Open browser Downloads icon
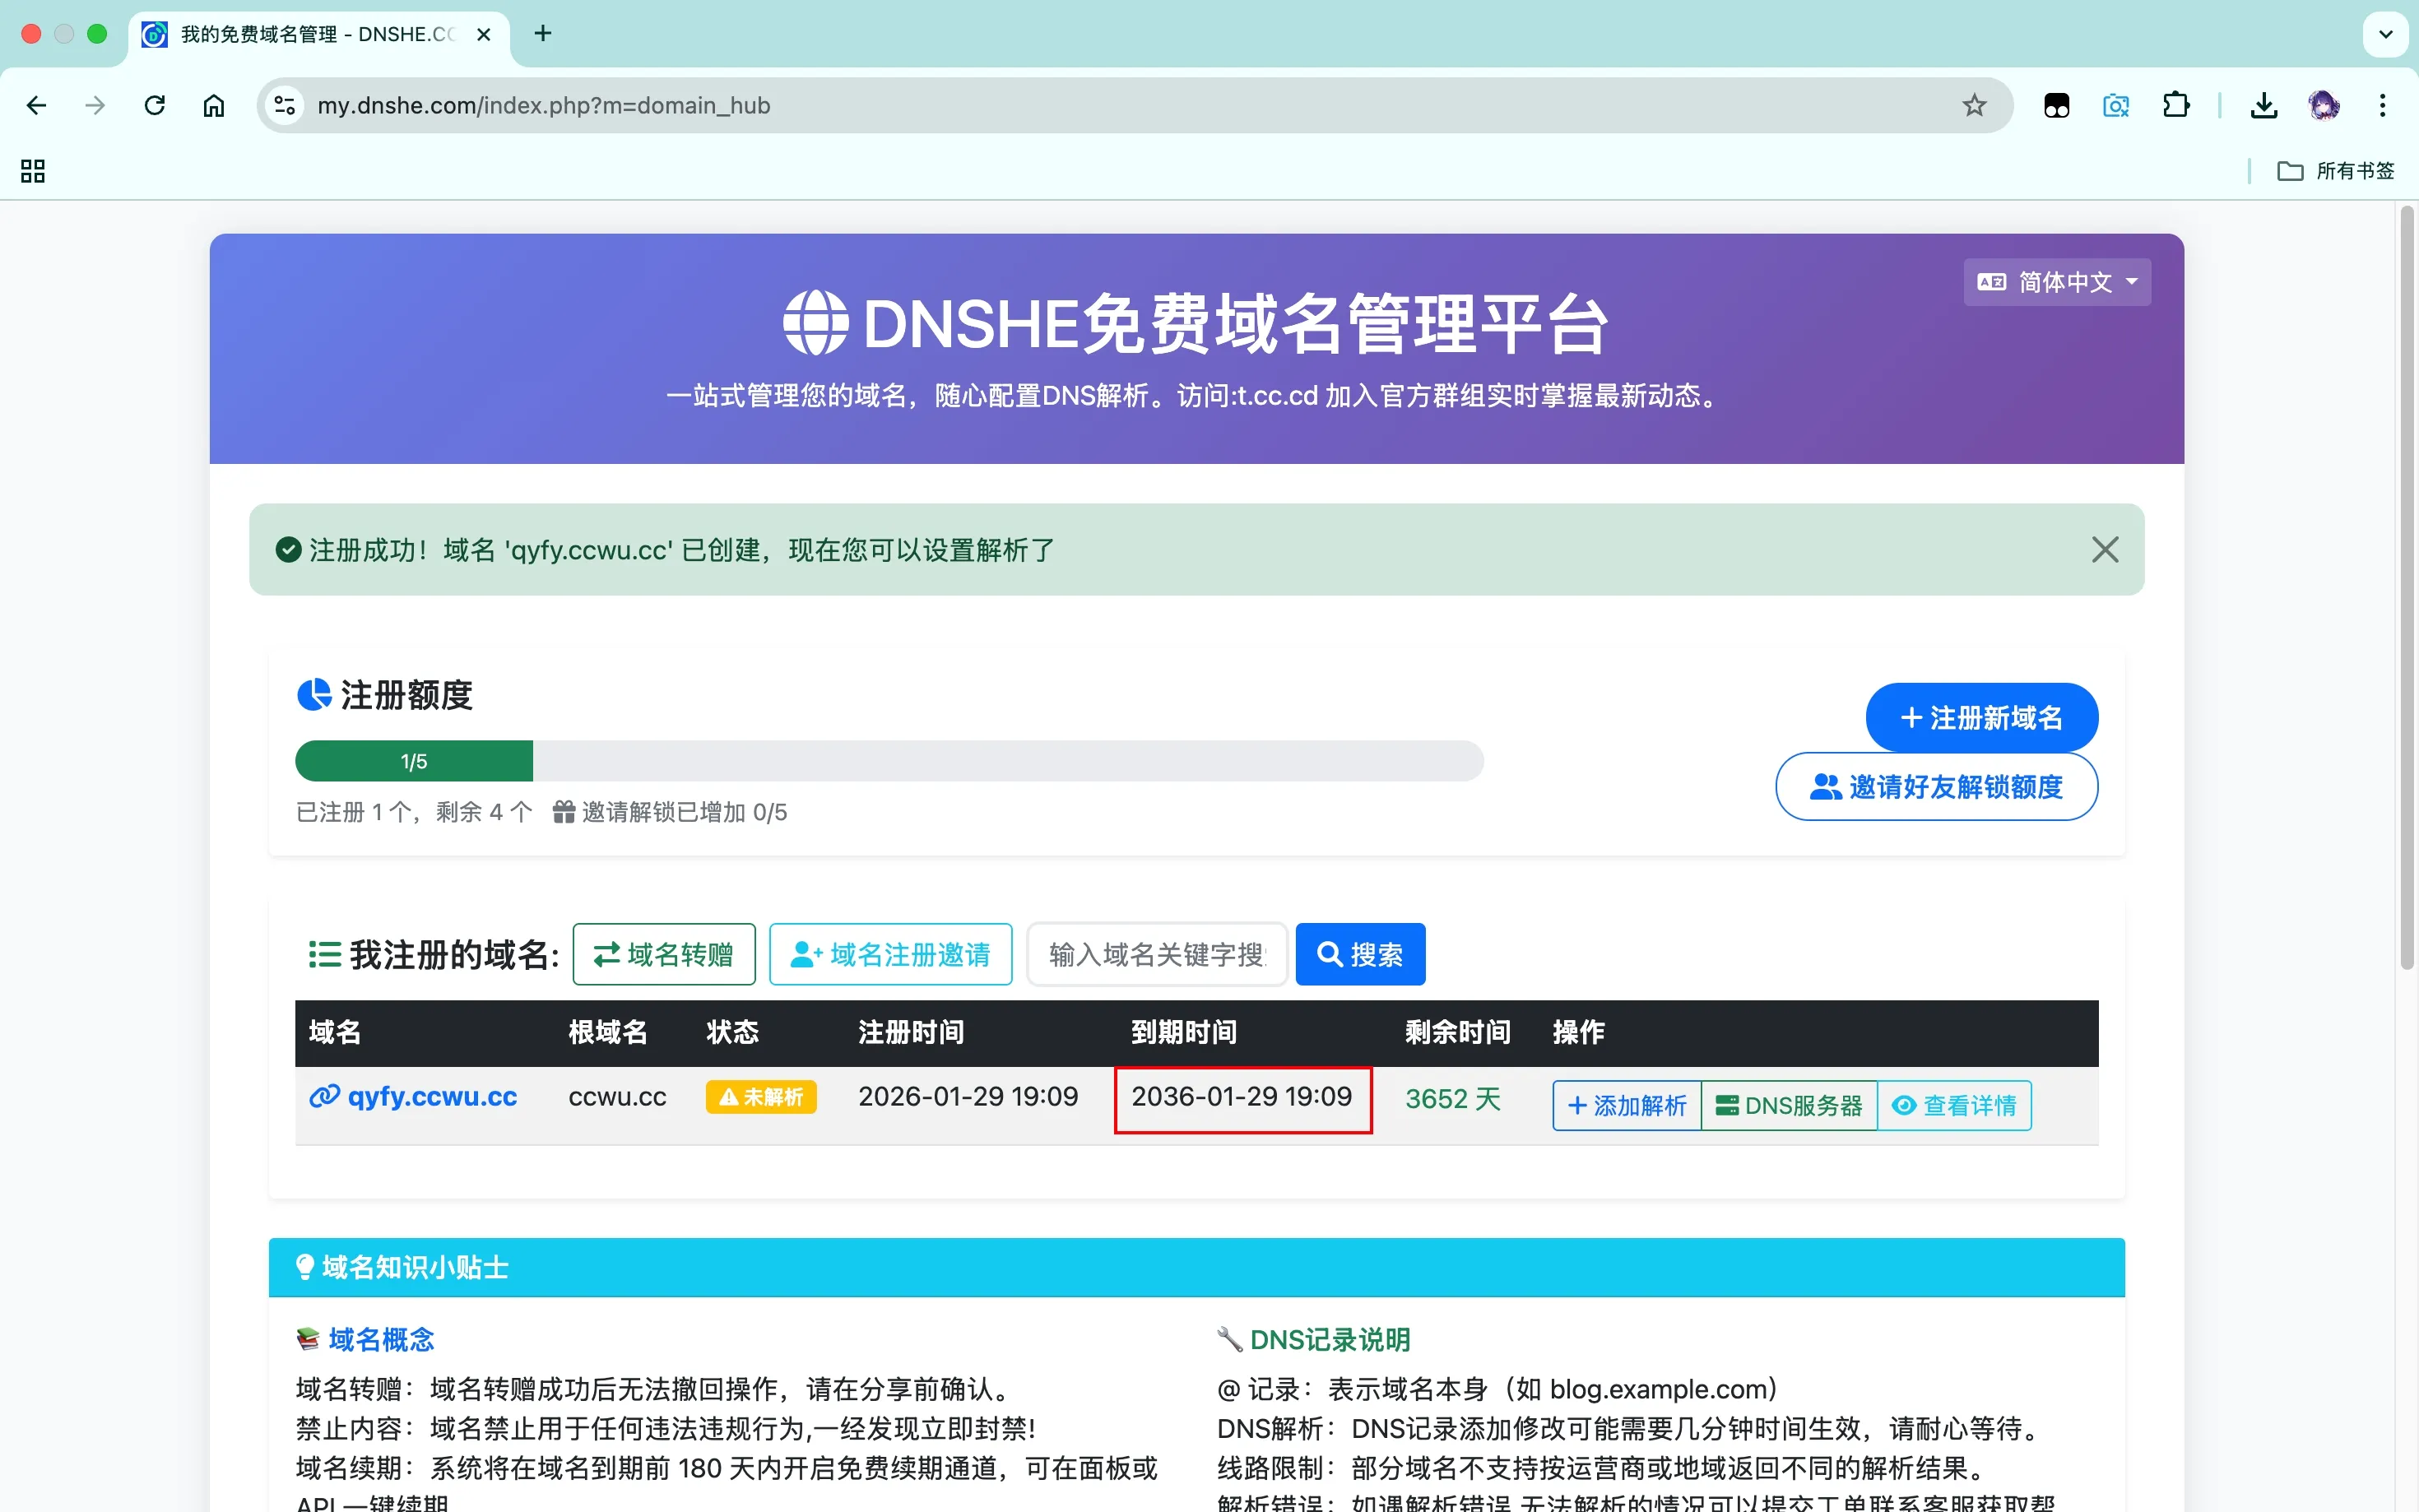 (2263, 105)
